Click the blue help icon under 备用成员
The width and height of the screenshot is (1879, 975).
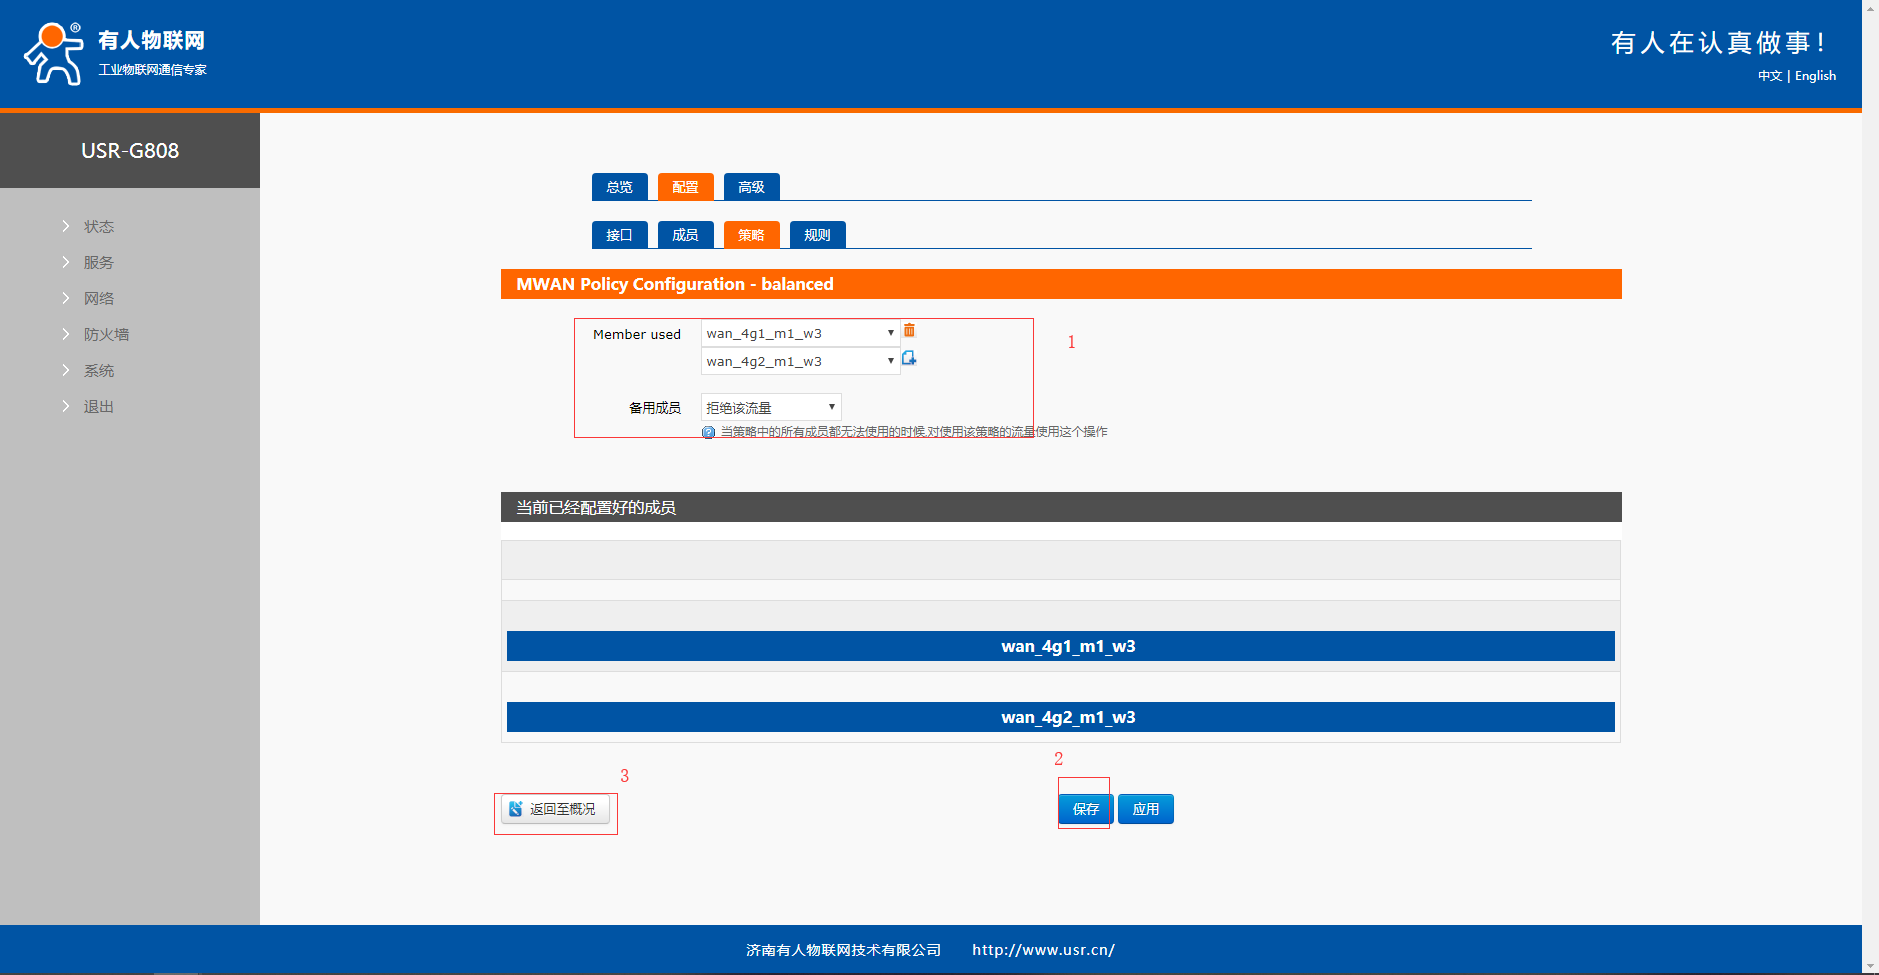[x=708, y=433]
